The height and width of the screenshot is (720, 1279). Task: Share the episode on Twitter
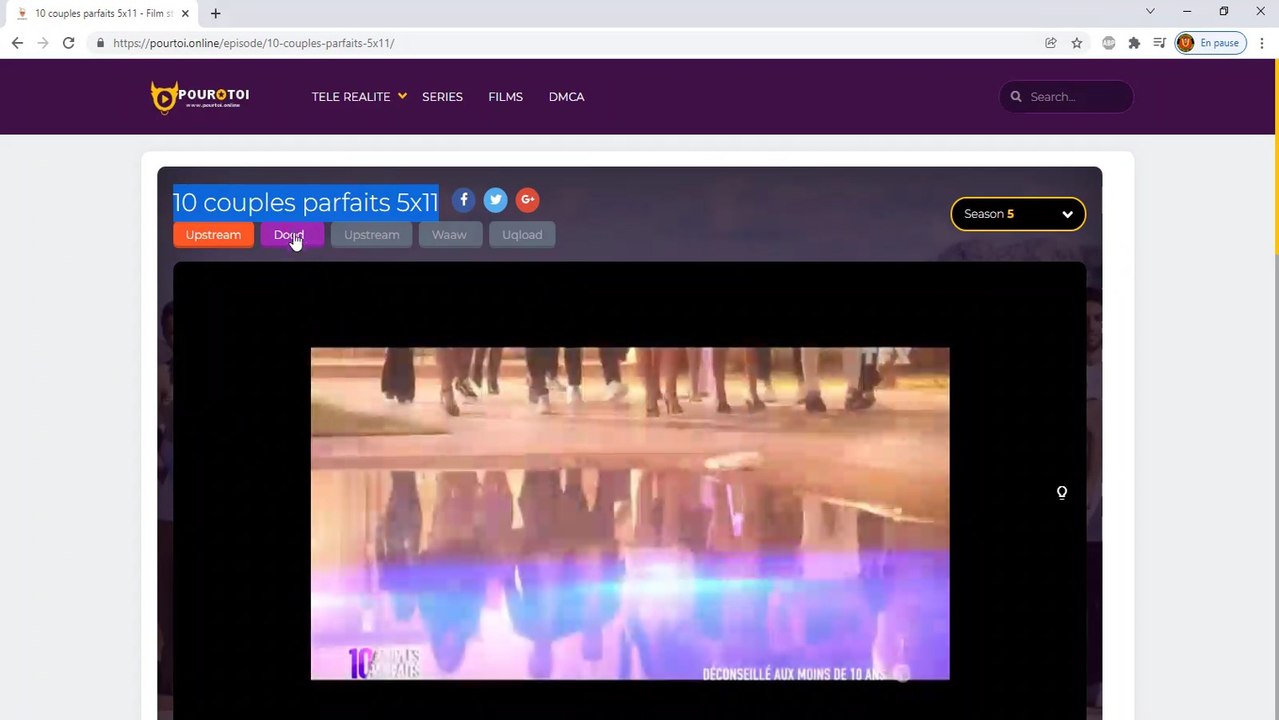click(x=495, y=200)
